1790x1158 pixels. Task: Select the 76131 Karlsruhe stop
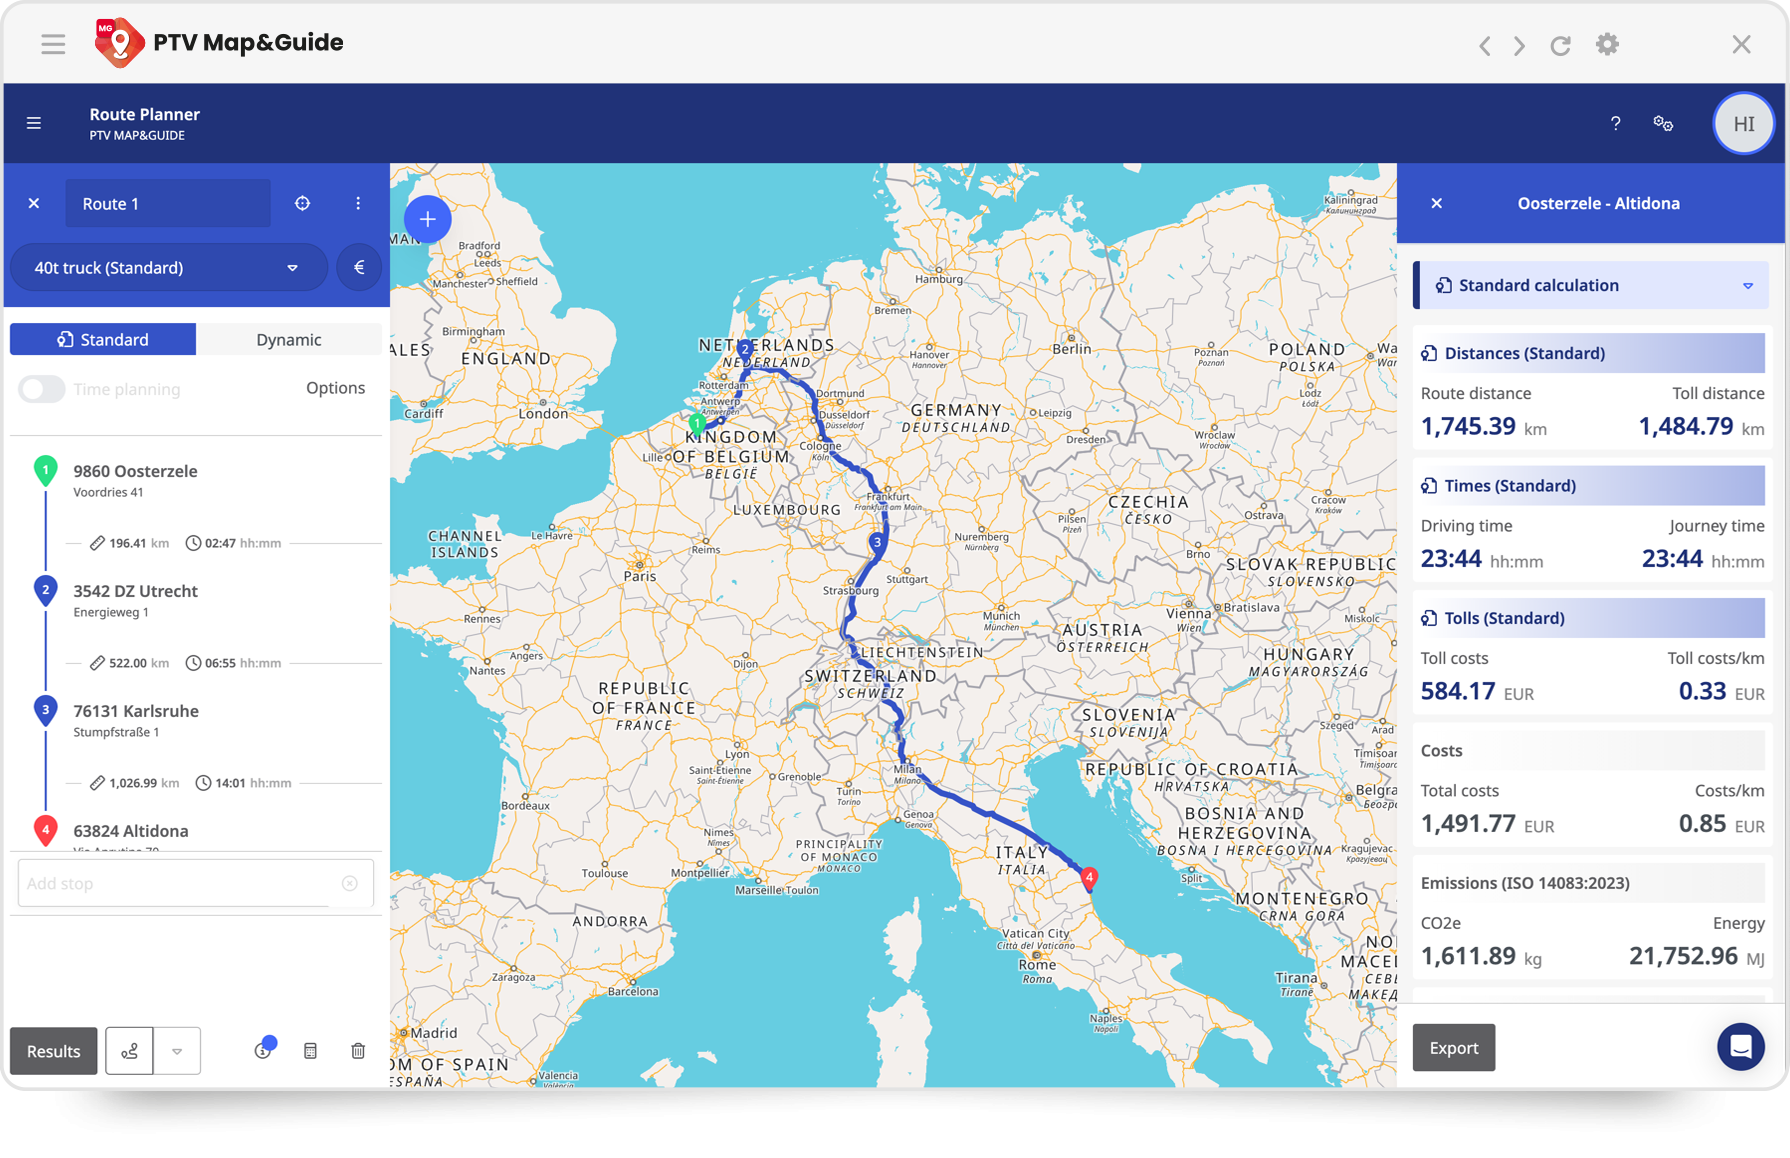pyautogui.click(x=136, y=711)
